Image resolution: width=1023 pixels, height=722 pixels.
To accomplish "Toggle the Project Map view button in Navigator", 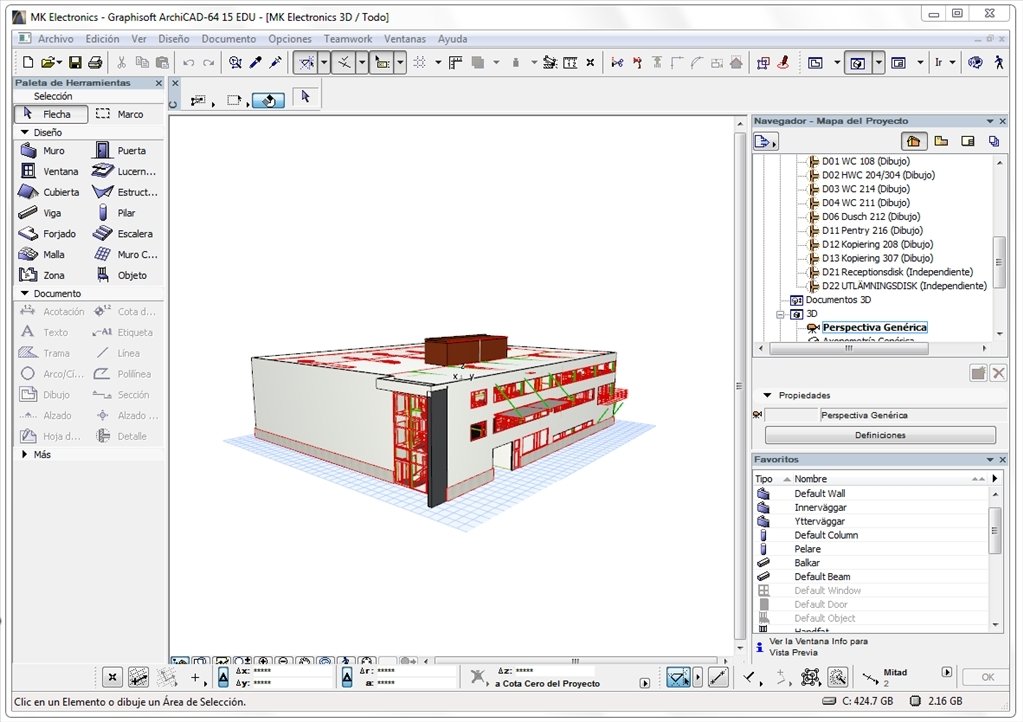I will tap(914, 141).
